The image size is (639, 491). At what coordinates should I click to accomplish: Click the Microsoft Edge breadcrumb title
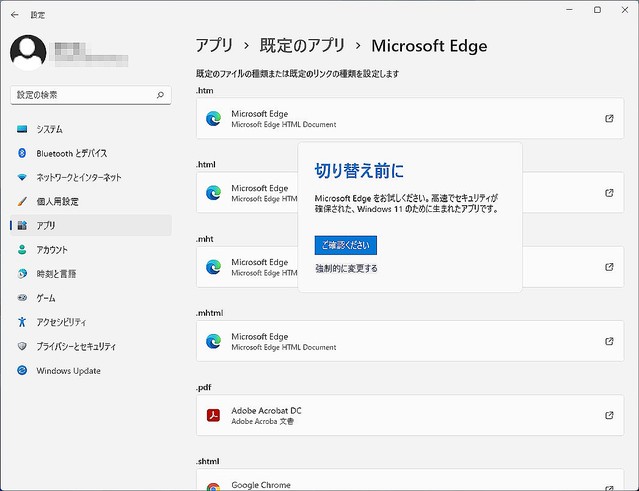click(429, 46)
